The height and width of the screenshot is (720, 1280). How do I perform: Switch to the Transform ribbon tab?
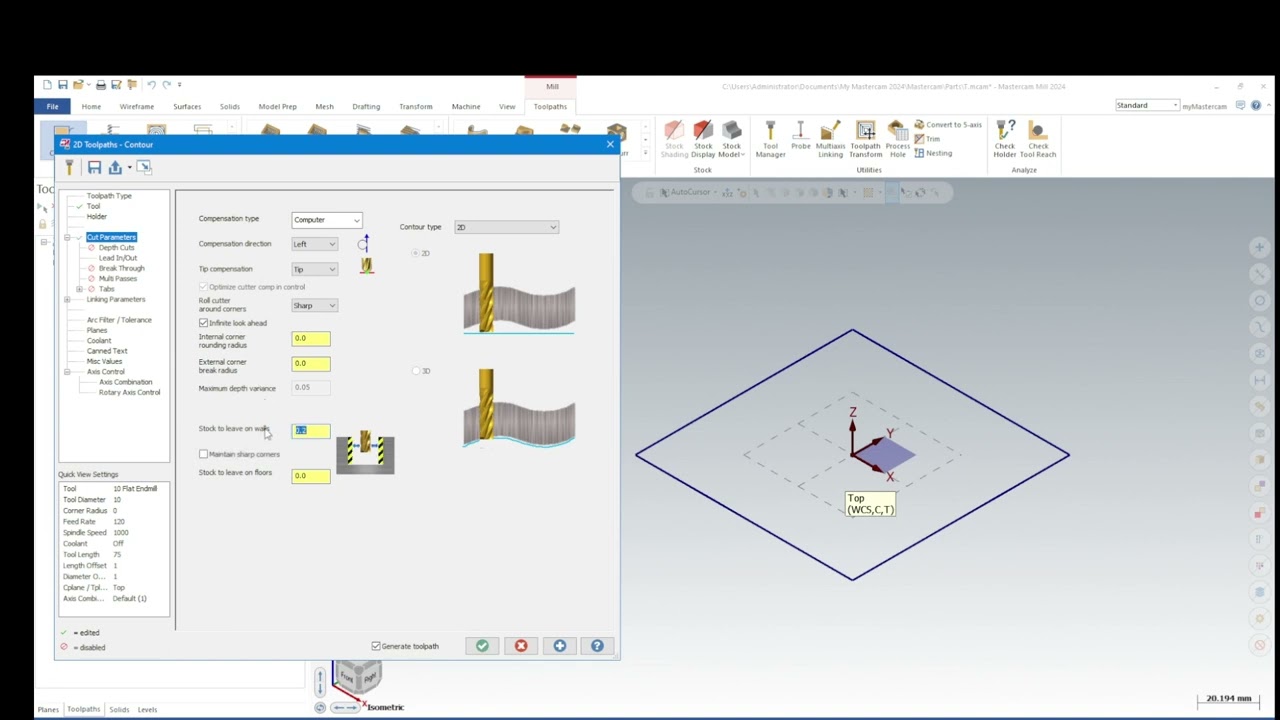click(415, 106)
